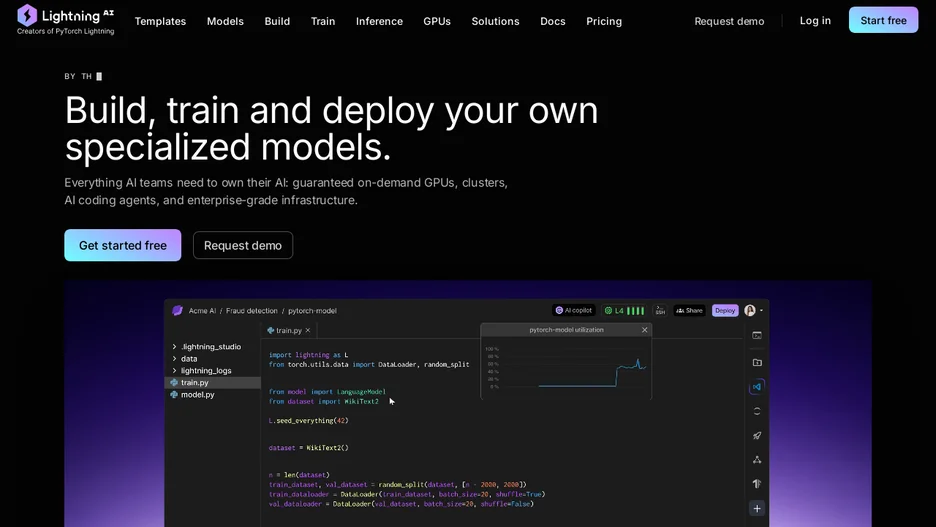Click the import lightning as L line

tap(309, 355)
